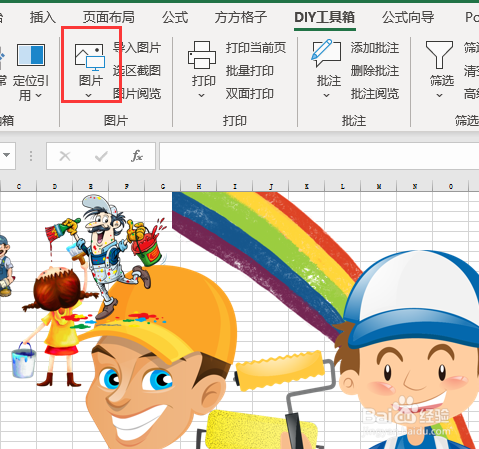Click the 批量打印 button
The image size is (479, 449).
pyautogui.click(x=250, y=70)
